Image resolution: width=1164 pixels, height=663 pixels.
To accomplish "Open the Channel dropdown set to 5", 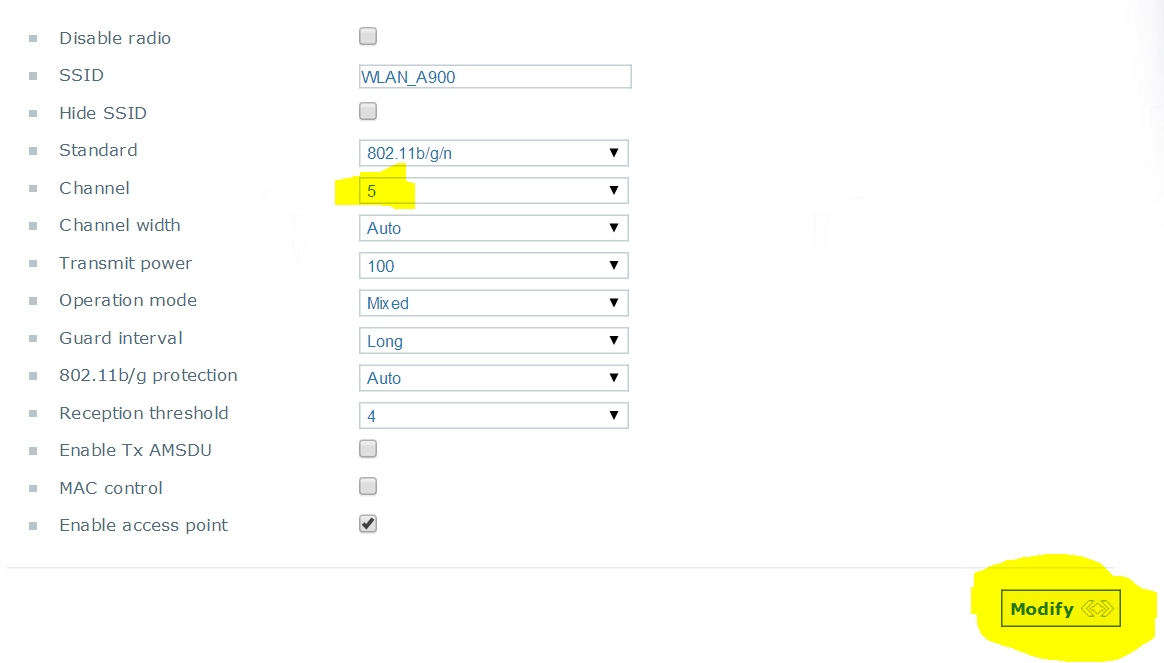I will pyautogui.click(x=494, y=190).
